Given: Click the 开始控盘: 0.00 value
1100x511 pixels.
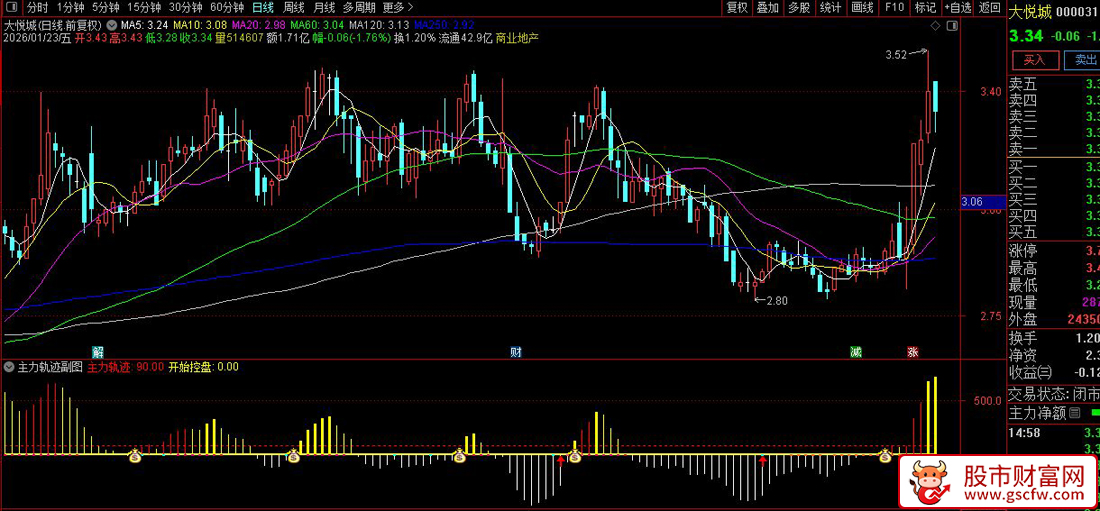Looking at the screenshot, I should pos(204,366).
